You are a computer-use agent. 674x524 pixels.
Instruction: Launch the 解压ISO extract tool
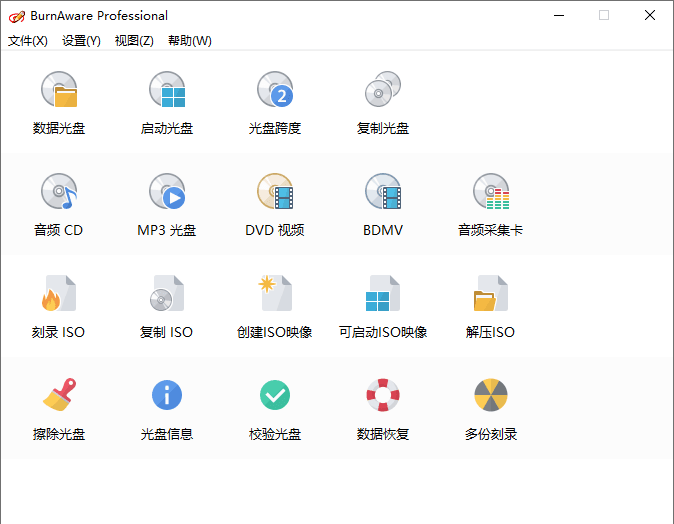point(490,307)
